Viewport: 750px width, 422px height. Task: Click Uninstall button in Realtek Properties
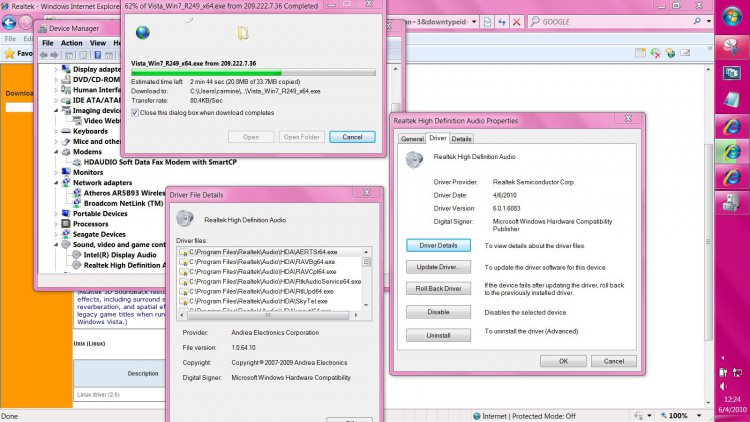click(438, 335)
